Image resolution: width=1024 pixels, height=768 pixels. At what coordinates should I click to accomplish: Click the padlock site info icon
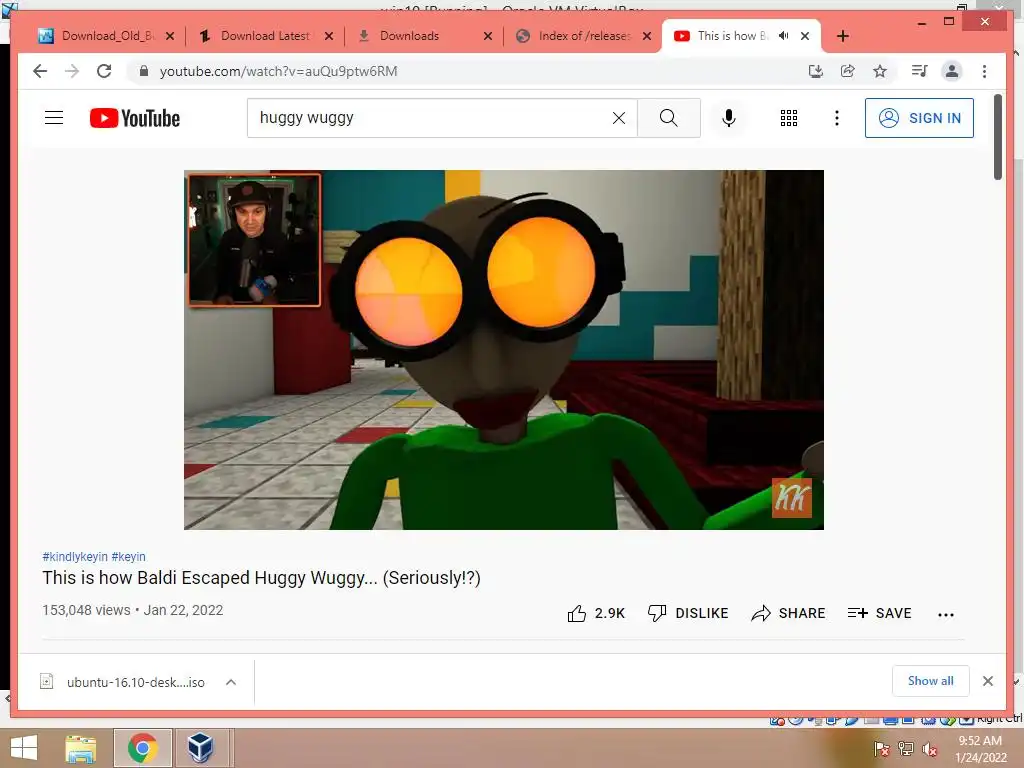(x=144, y=71)
